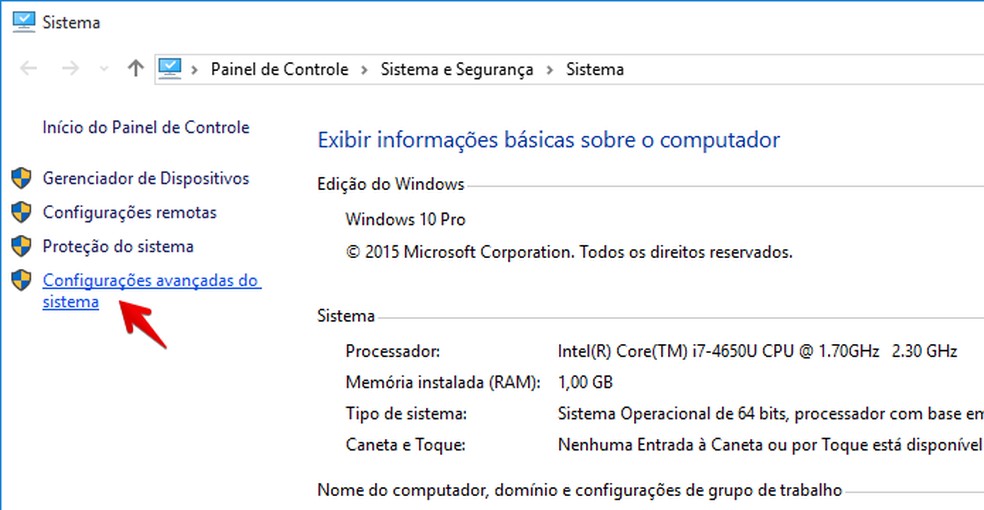
Task: Click the shield icon beside Gerenciador de Dispositivos
Action: tap(21, 179)
